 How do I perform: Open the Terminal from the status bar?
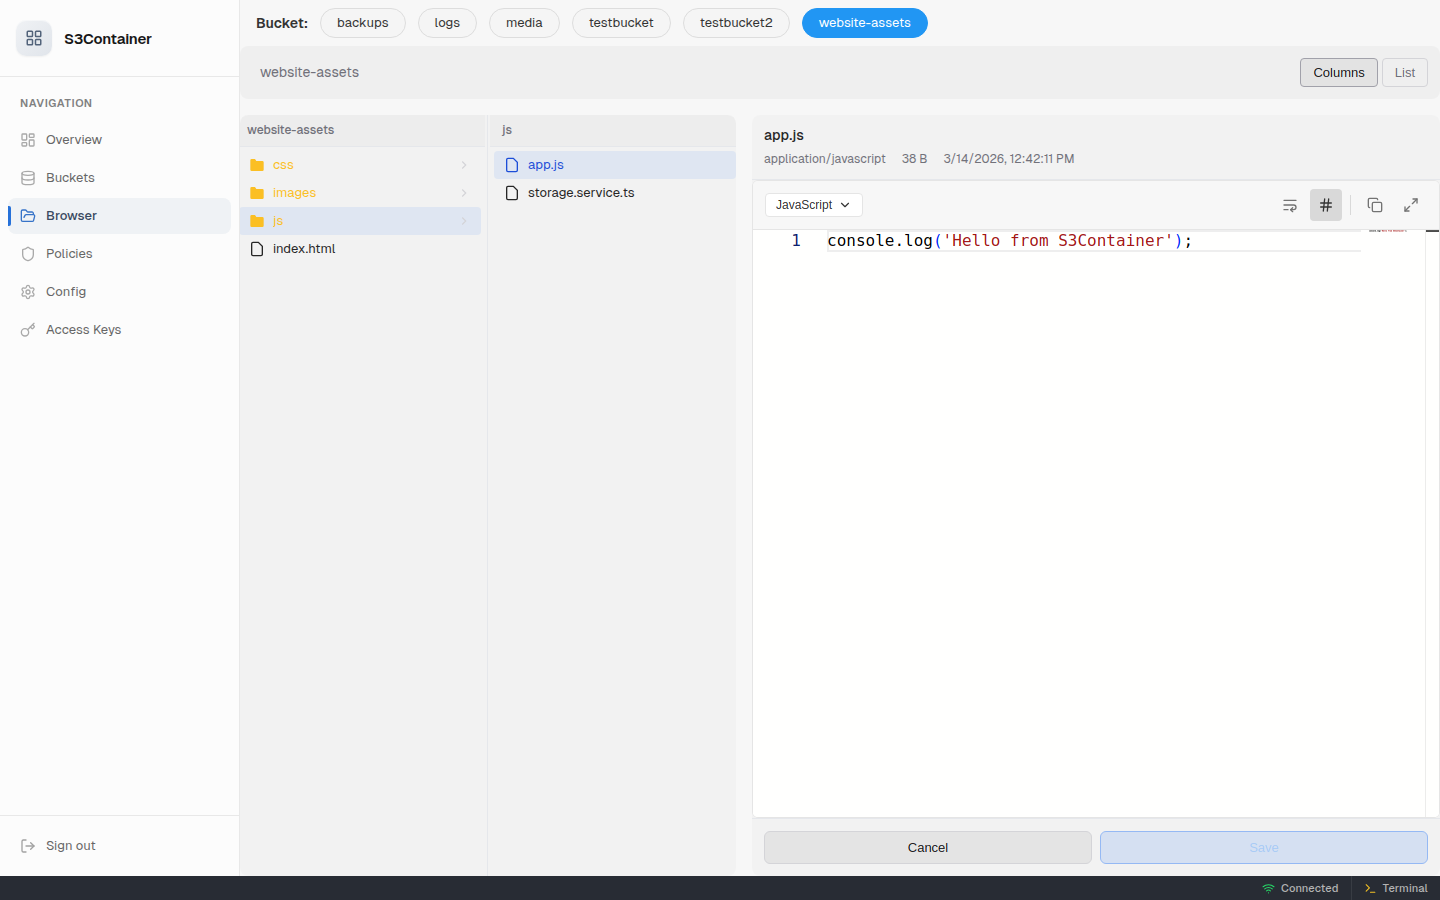pyautogui.click(x=1396, y=888)
